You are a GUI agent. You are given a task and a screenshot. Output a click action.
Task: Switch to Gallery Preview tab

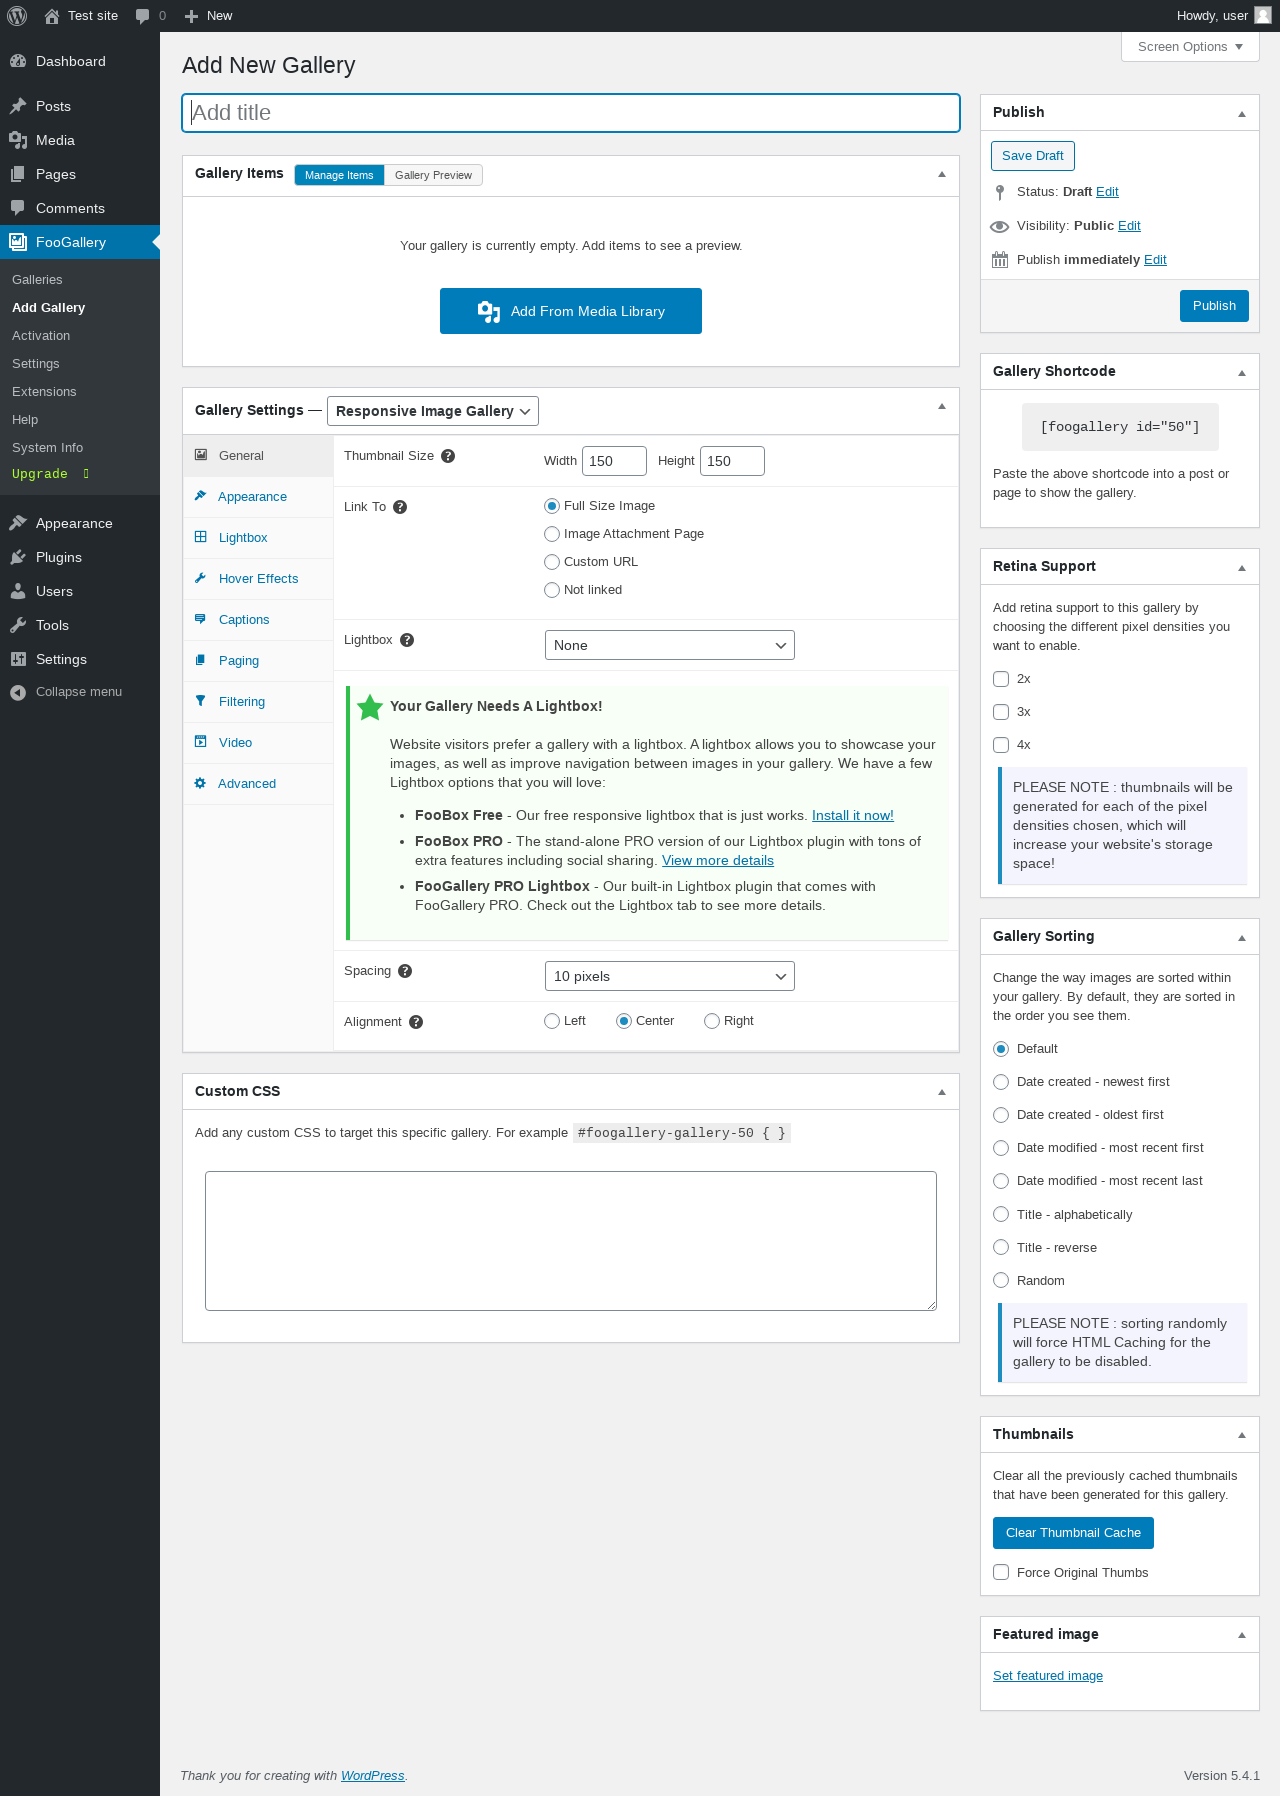click(433, 175)
